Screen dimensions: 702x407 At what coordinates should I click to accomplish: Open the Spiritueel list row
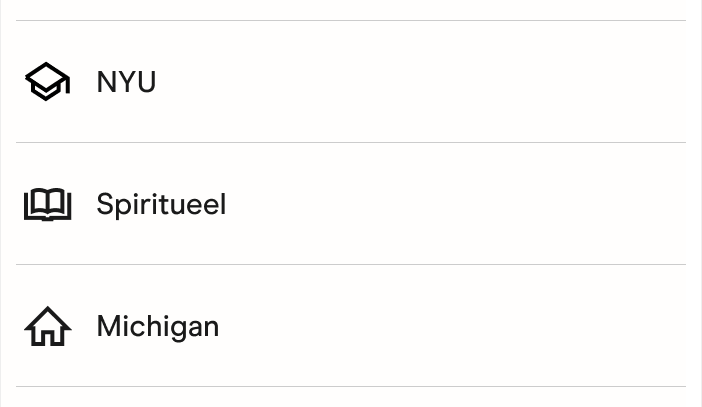[350, 204]
